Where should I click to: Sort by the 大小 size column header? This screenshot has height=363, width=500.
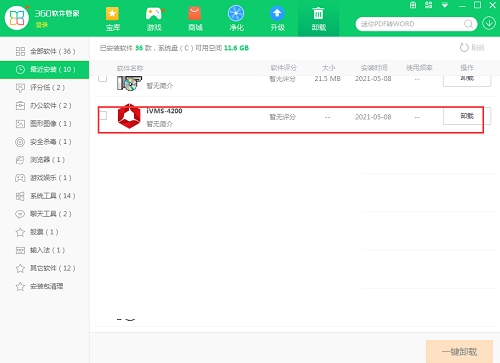tap(328, 68)
